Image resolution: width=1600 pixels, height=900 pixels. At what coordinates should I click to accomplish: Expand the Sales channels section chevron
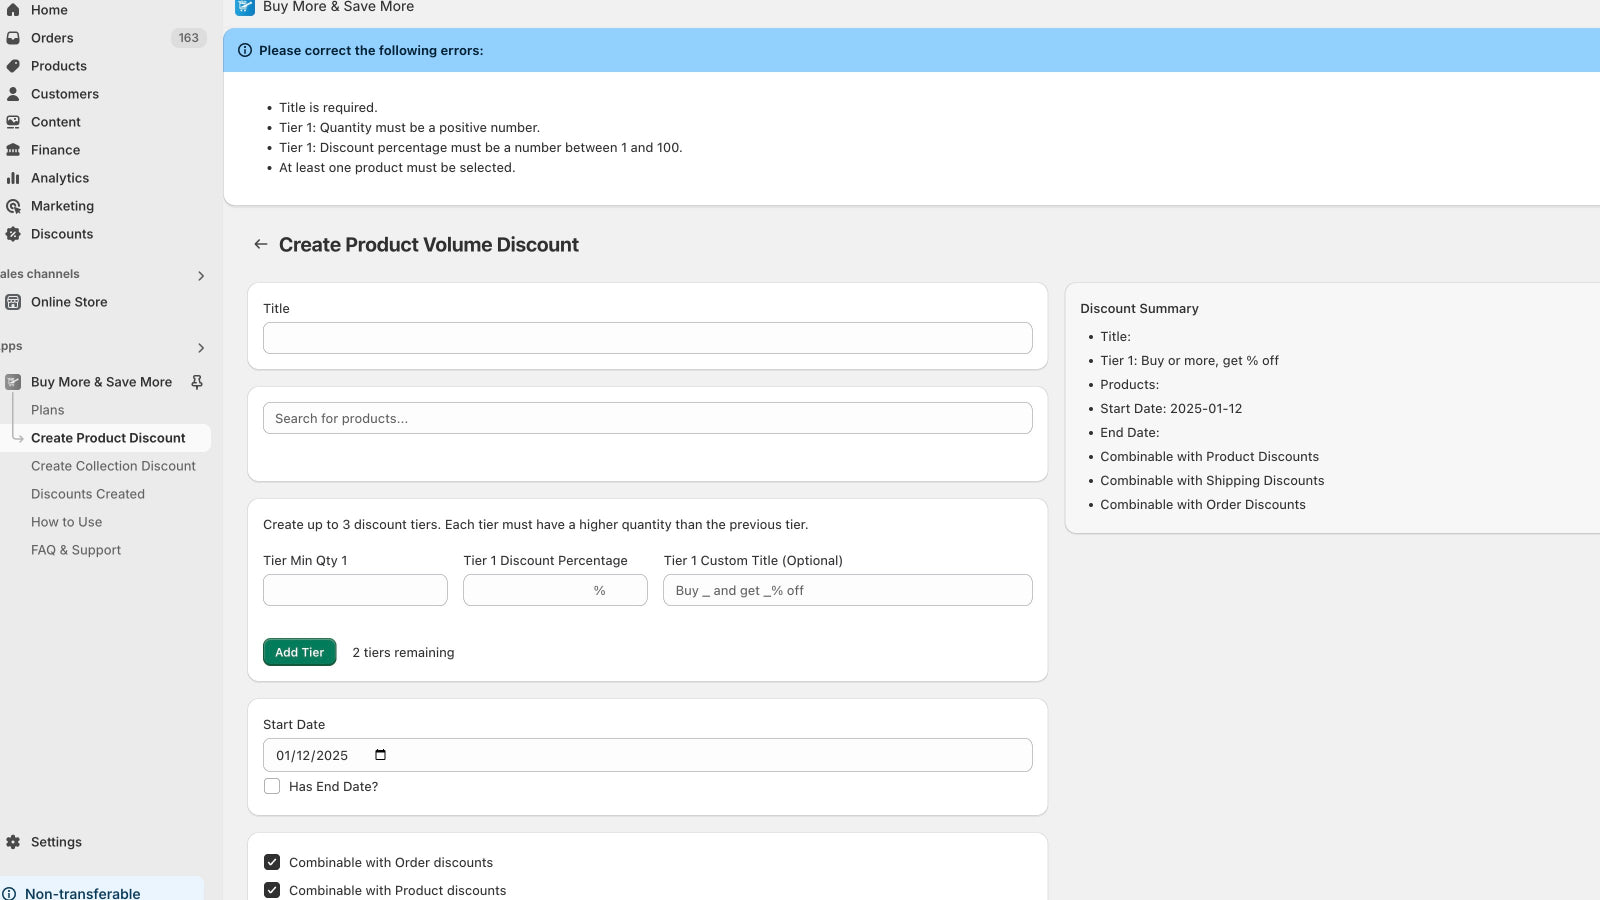(201, 276)
